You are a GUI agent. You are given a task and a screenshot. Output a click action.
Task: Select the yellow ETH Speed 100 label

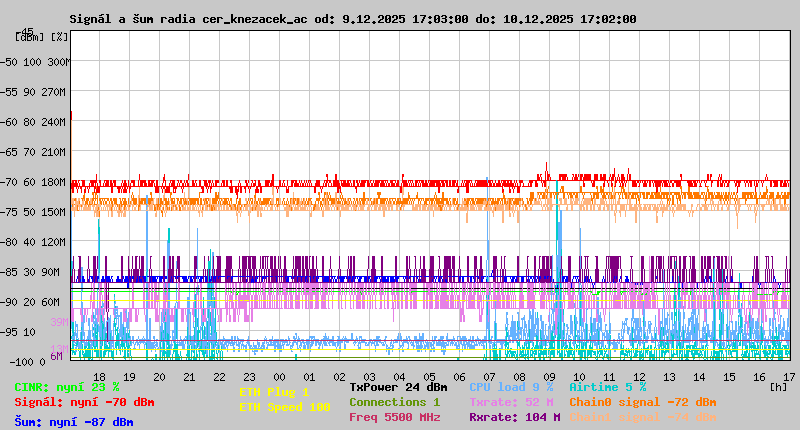pyautogui.click(x=284, y=407)
